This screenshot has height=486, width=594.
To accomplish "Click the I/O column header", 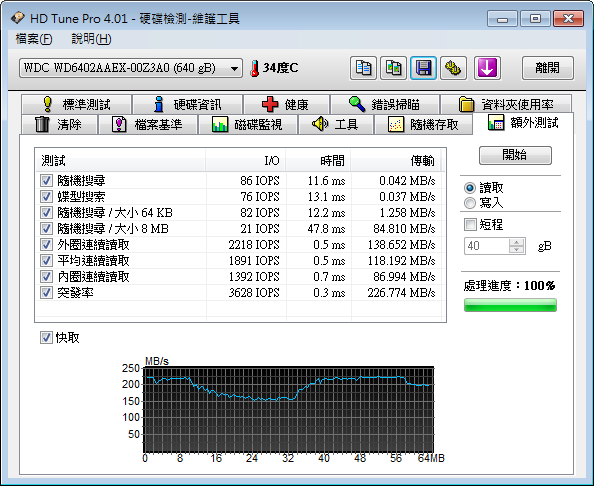I will pos(246,161).
